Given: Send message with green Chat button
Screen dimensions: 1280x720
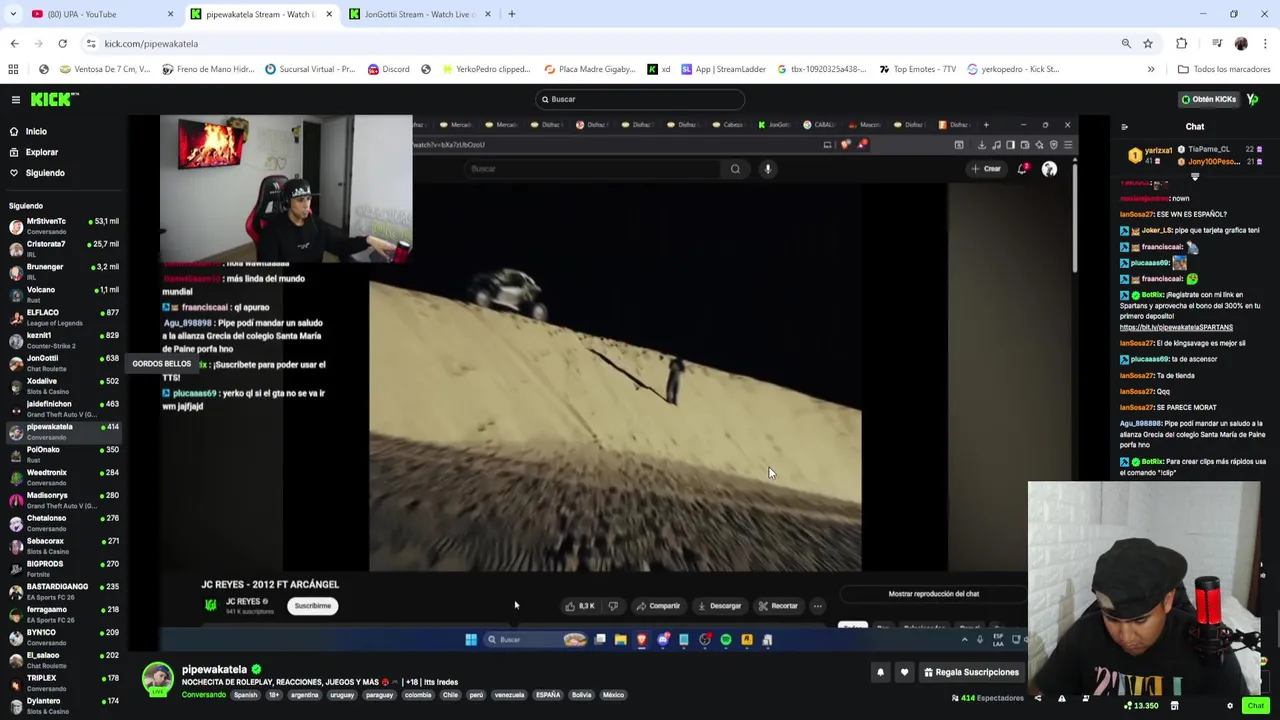Looking at the screenshot, I should [1255, 706].
